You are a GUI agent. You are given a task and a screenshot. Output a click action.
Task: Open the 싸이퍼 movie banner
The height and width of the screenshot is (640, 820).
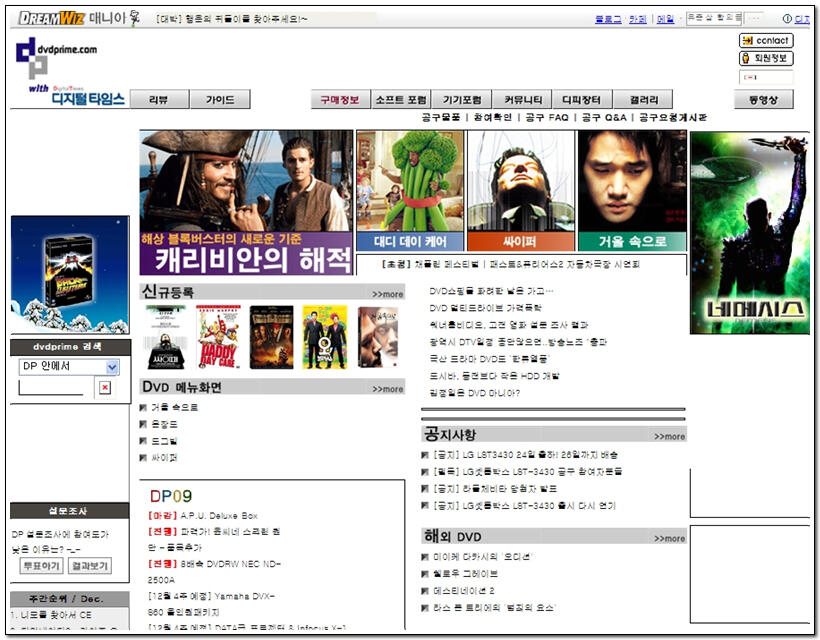click(x=520, y=191)
